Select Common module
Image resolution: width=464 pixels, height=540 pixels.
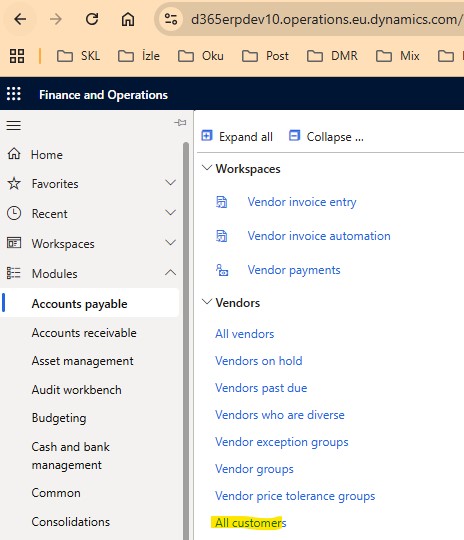(x=56, y=493)
